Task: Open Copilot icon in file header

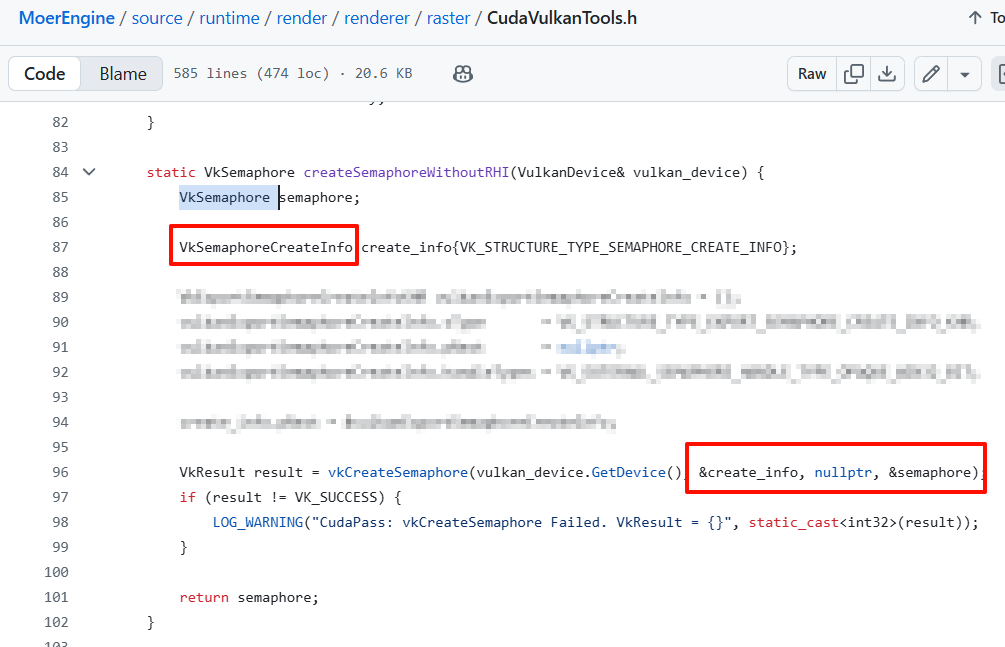Action: click(x=462, y=74)
